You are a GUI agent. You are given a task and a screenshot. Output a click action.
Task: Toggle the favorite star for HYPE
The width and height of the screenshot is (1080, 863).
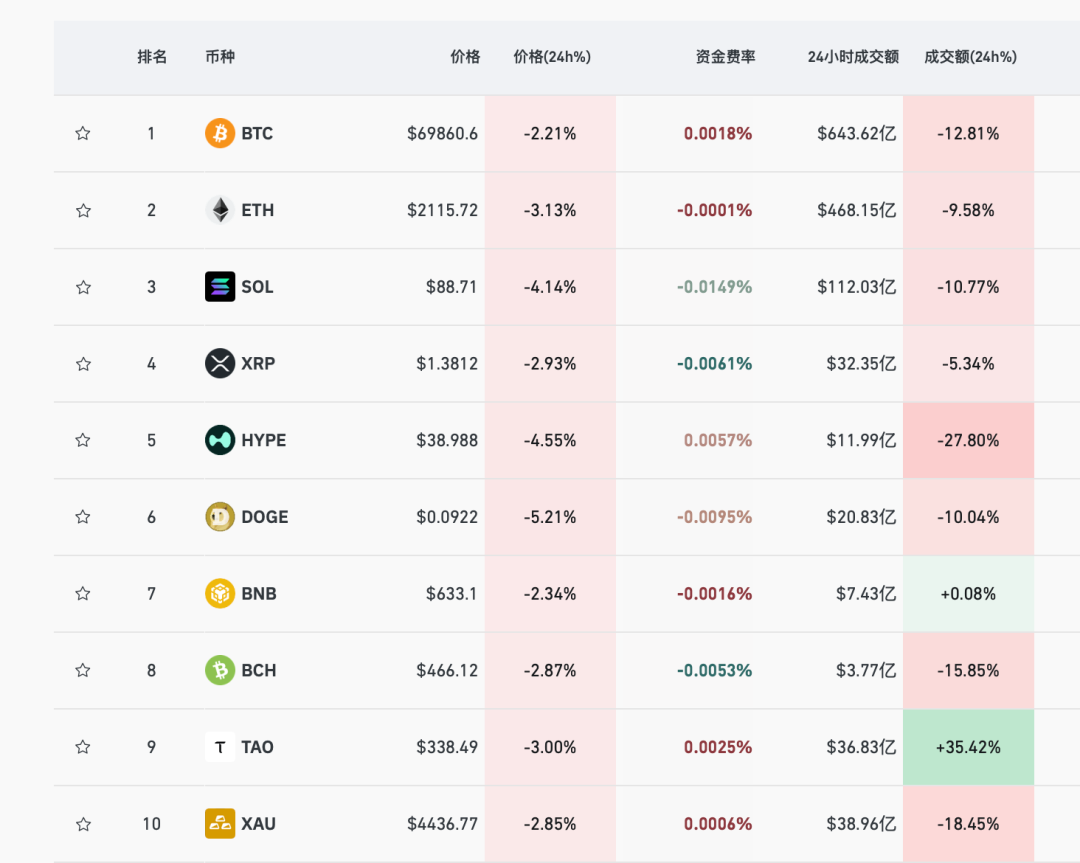pos(83,440)
